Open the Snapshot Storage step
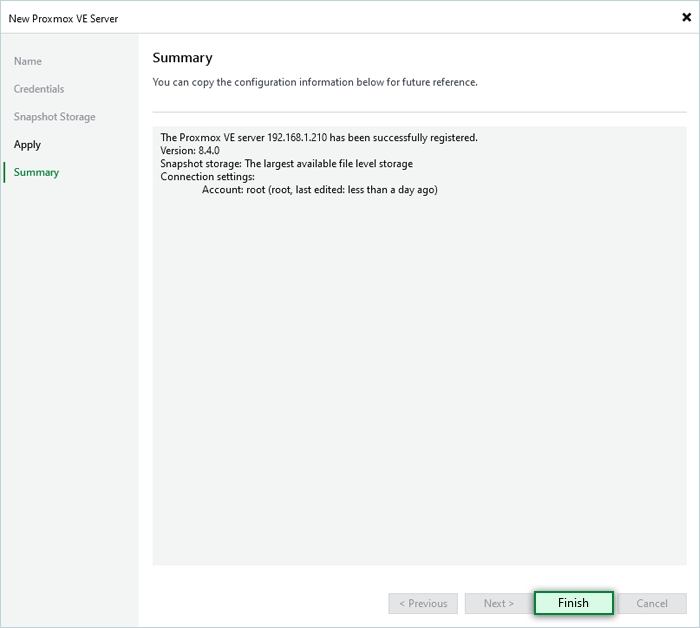700x628 pixels. (x=55, y=117)
